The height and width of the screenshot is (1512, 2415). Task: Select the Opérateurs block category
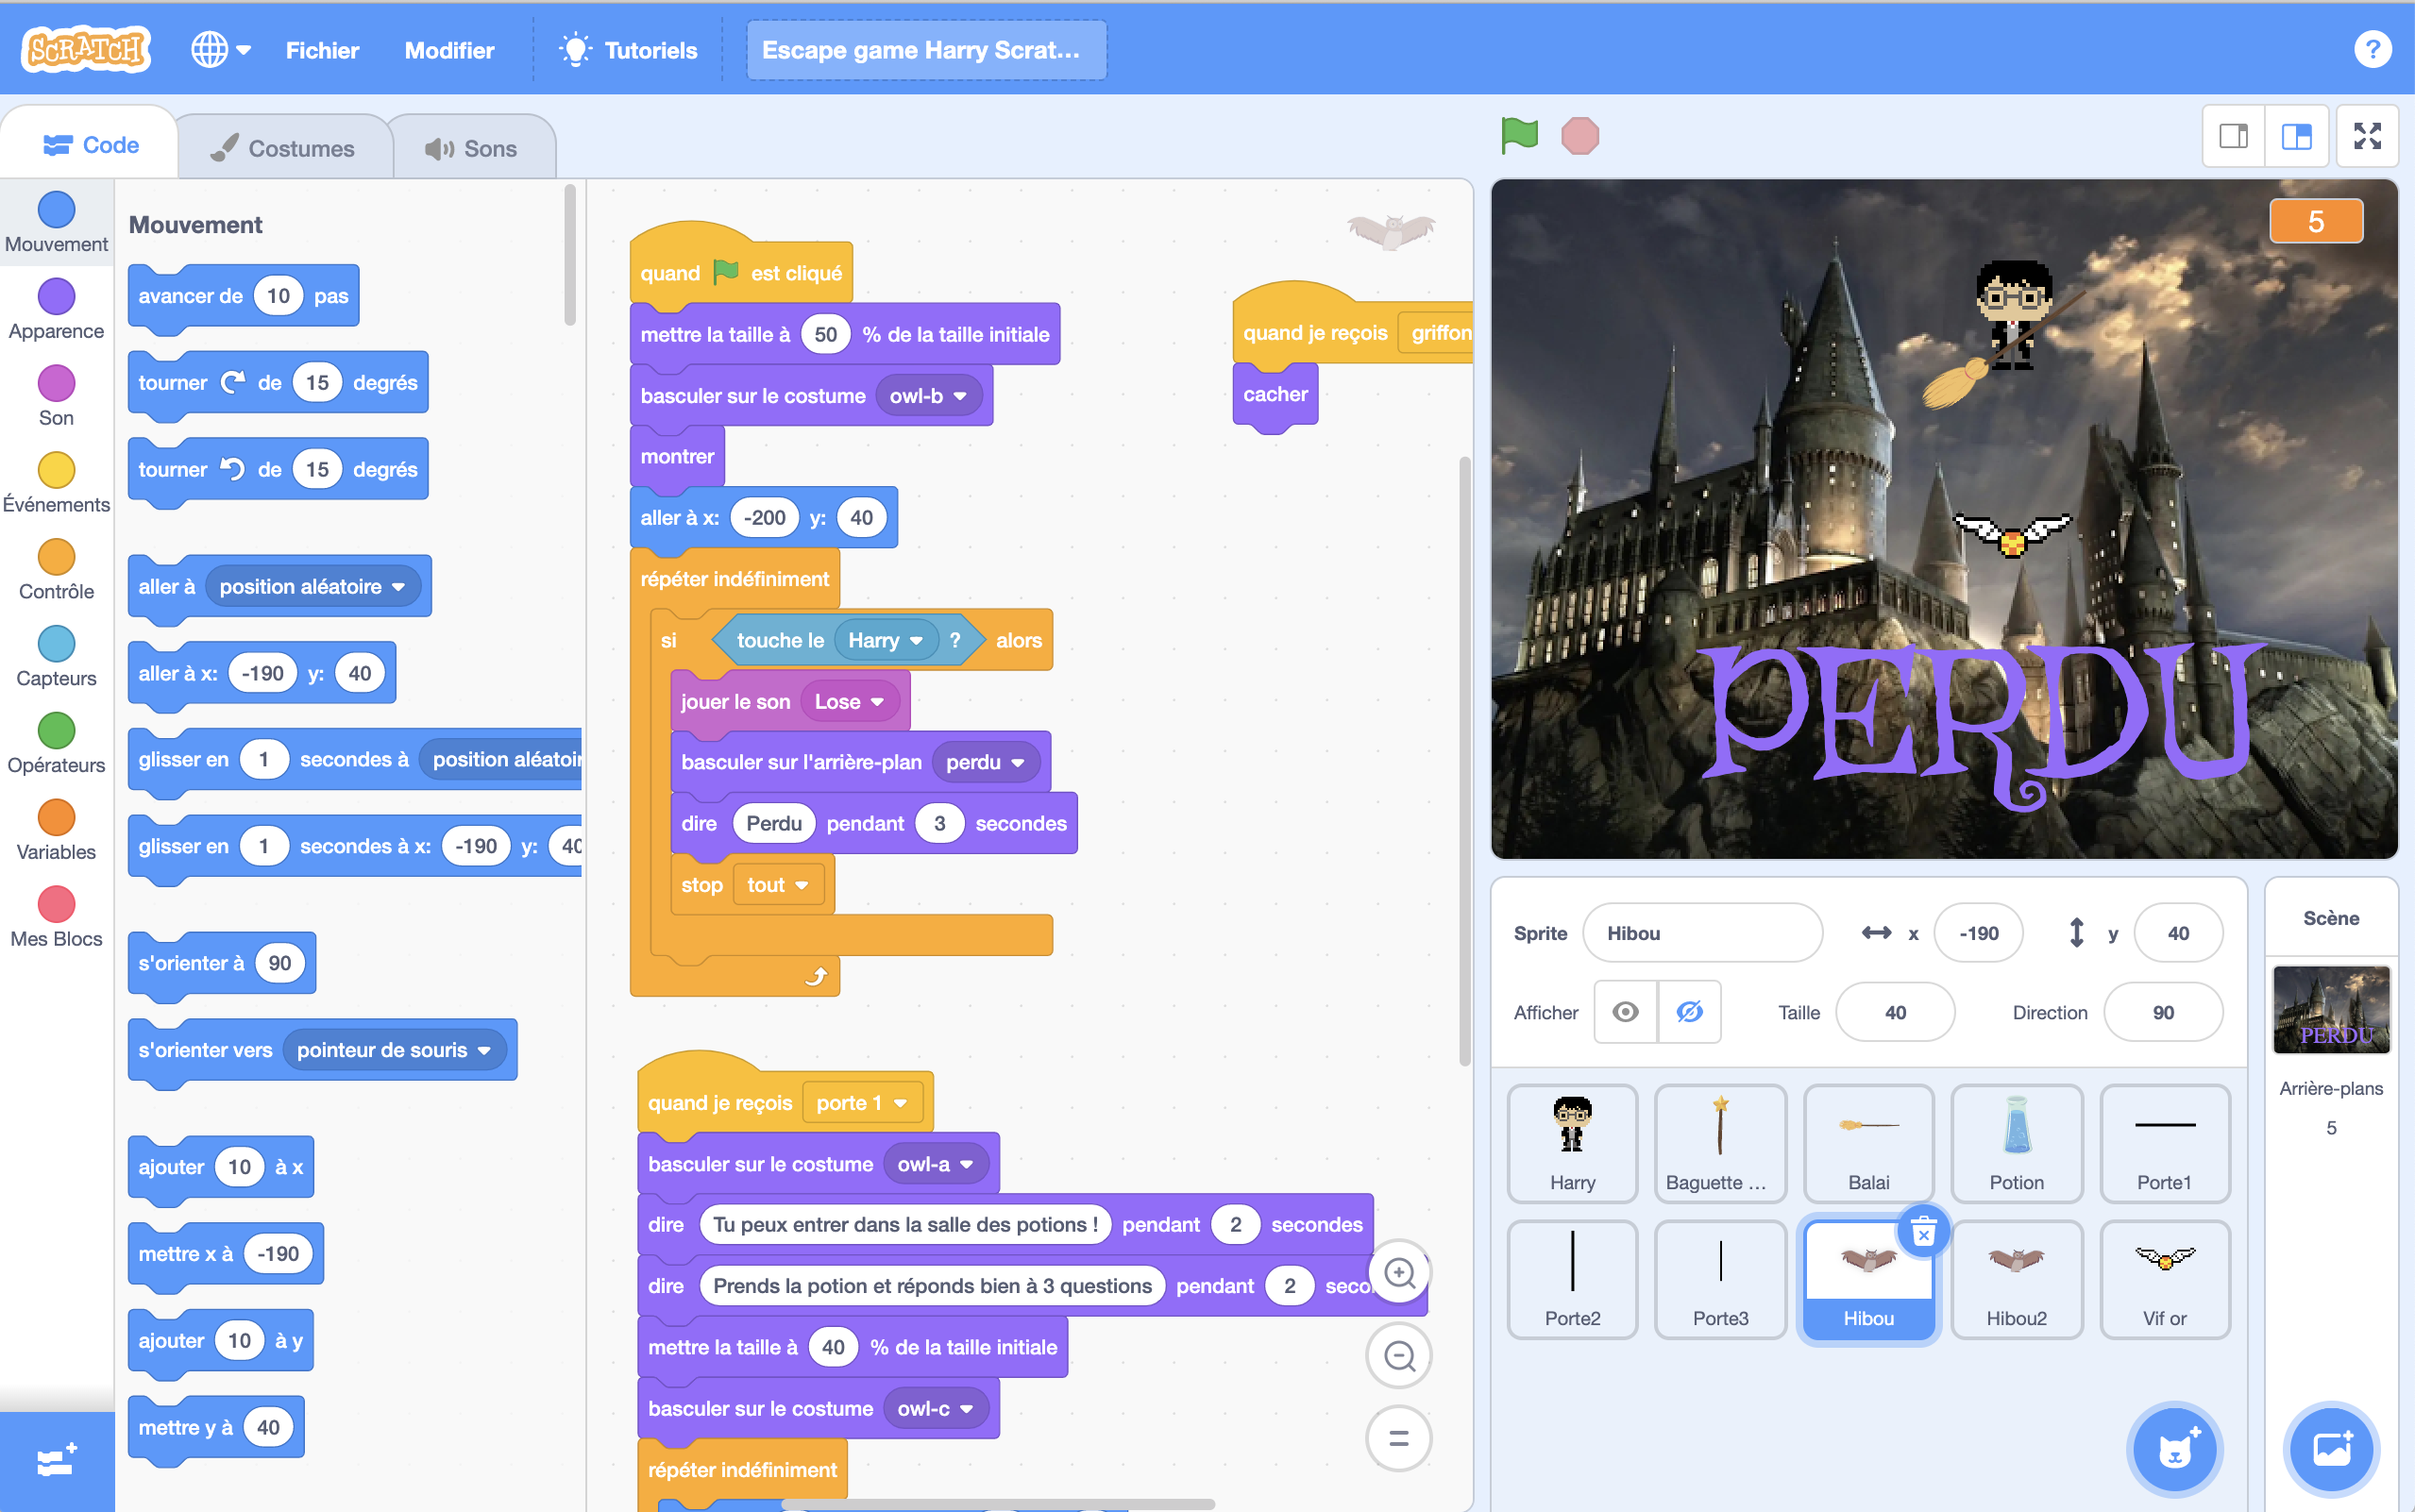56,744
